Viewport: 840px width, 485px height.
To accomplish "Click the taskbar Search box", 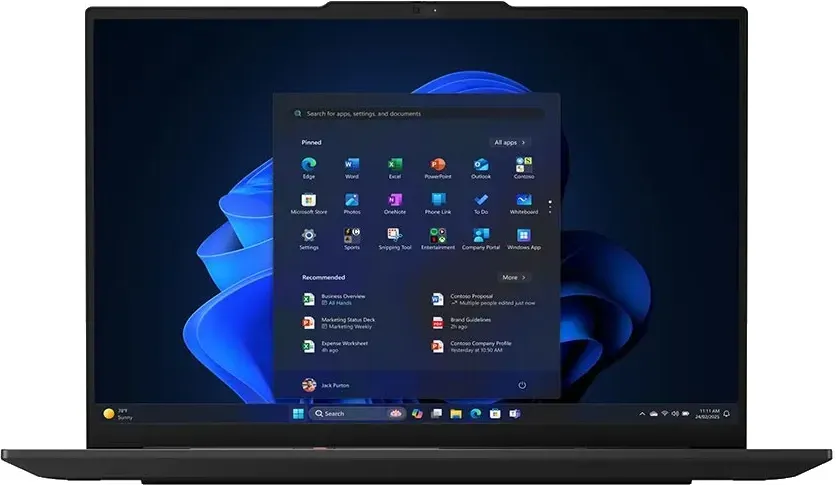I will coord(356,413).
